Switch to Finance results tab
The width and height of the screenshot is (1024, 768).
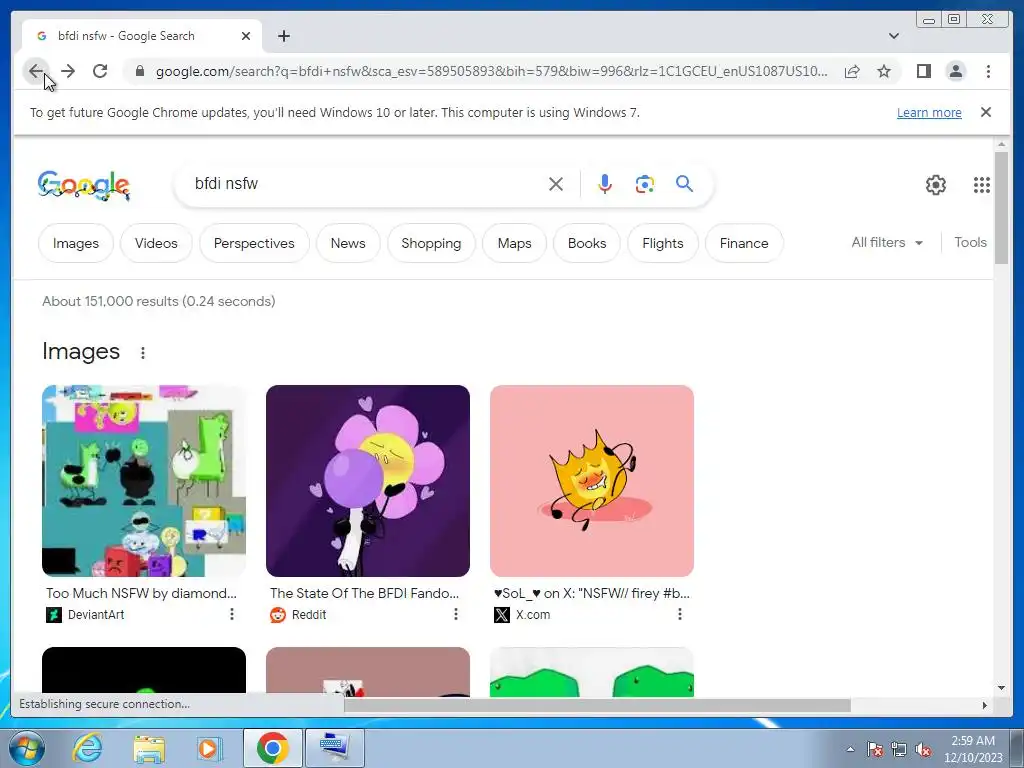pyautogui.click(x=744, y=243)
